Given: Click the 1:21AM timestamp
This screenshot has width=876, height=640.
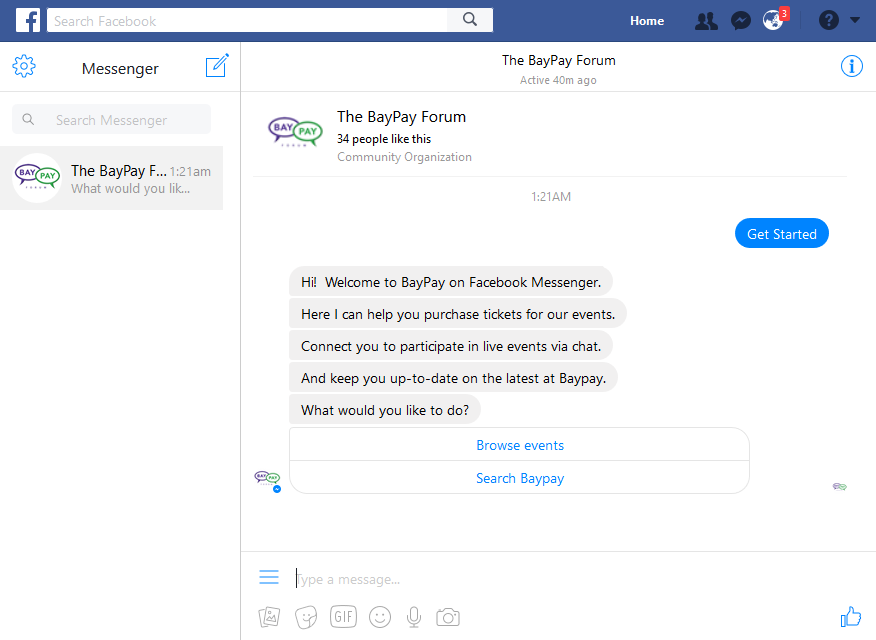Looking at the screenshot, I should click(x=551, y=197).
